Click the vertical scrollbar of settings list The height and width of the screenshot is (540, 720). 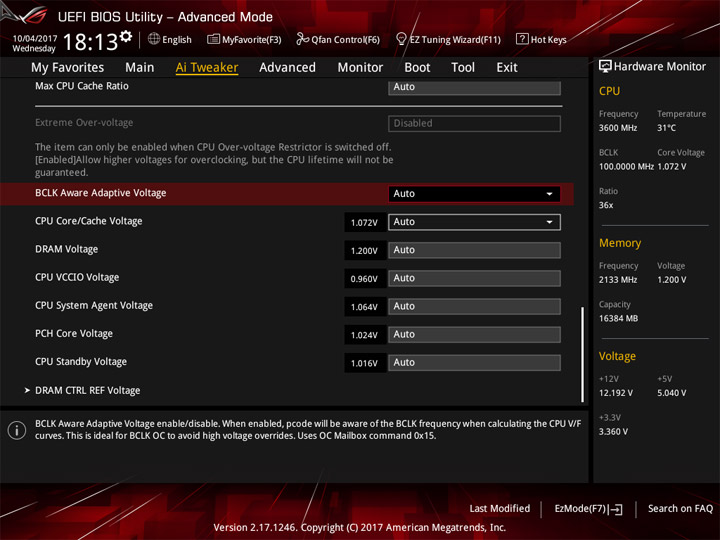[583, 354]
